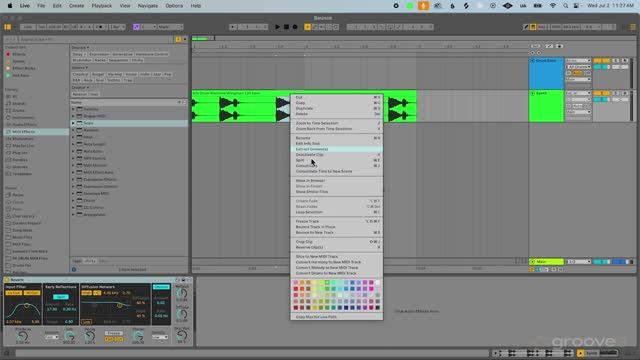Image resolution: width=640 pixels, height=360 pixels.
Task: Choose Bounce to New Track
Action: click(337, 232)
